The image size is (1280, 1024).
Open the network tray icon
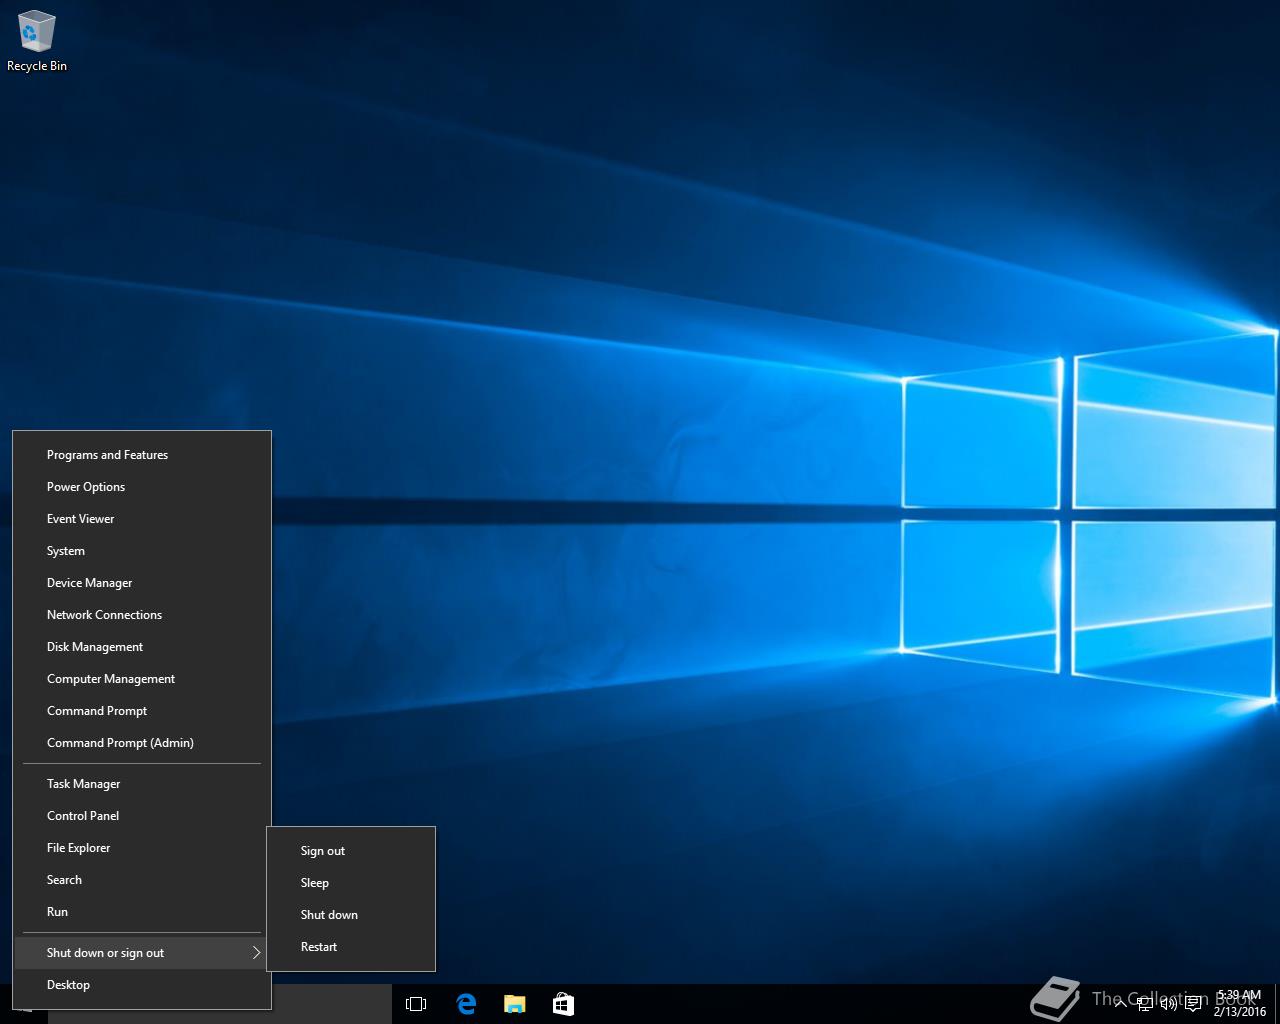click(1145, 1004)
